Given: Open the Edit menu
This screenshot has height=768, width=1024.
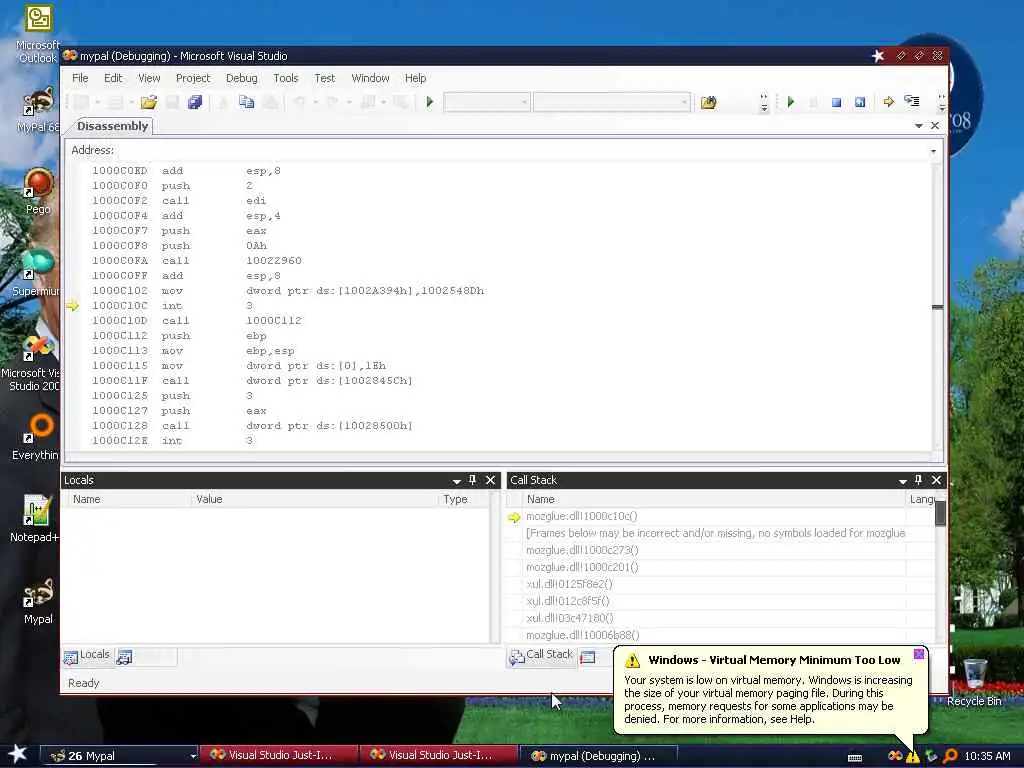Looking at the screenshot, I should (x=113, y=78).
